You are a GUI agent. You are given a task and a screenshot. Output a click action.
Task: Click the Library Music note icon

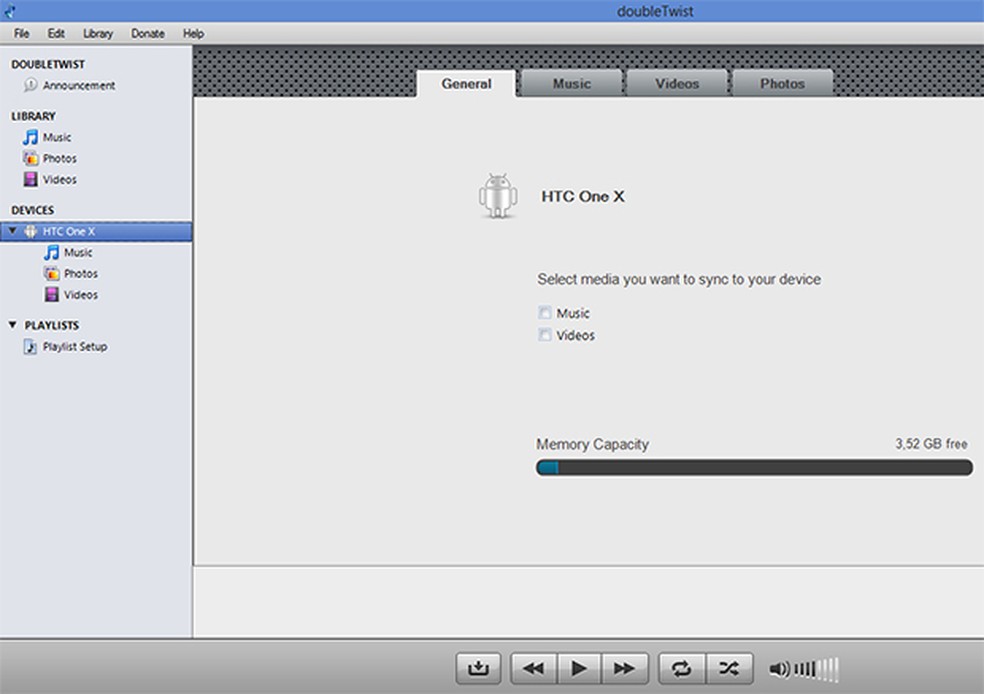point(30,137)
